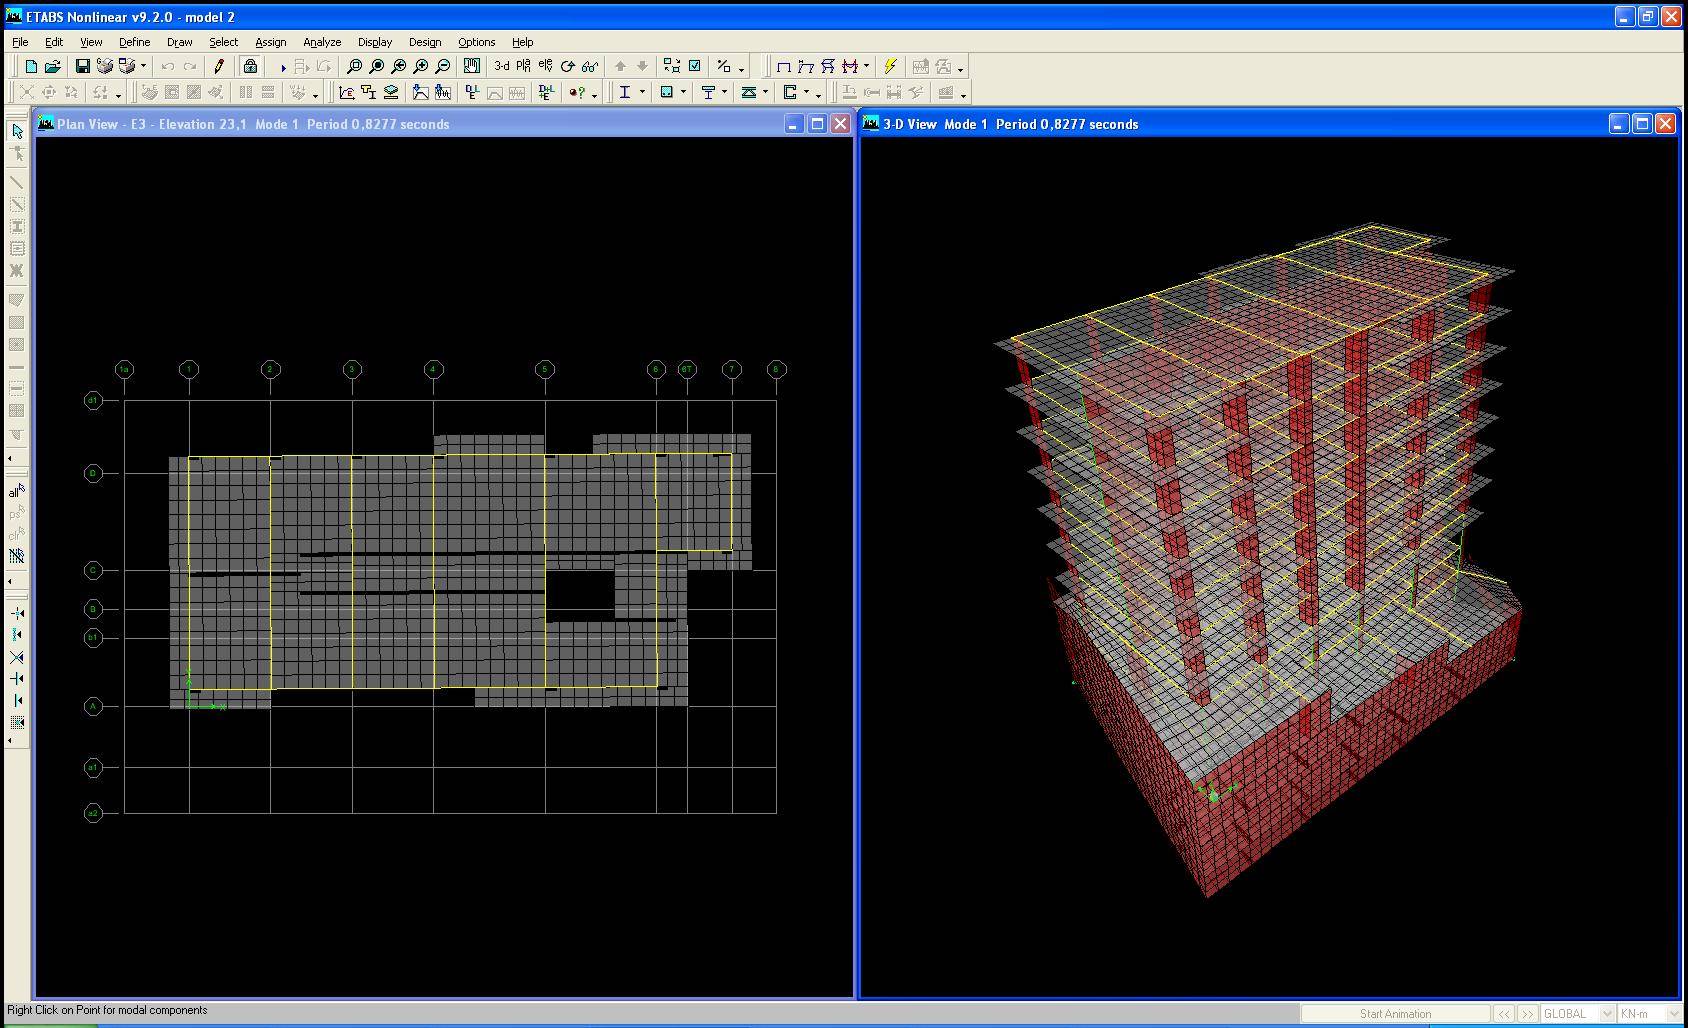1688x1028 pixels.
Task: Select the Pan hand tool
Action: (x=471, y=67)
